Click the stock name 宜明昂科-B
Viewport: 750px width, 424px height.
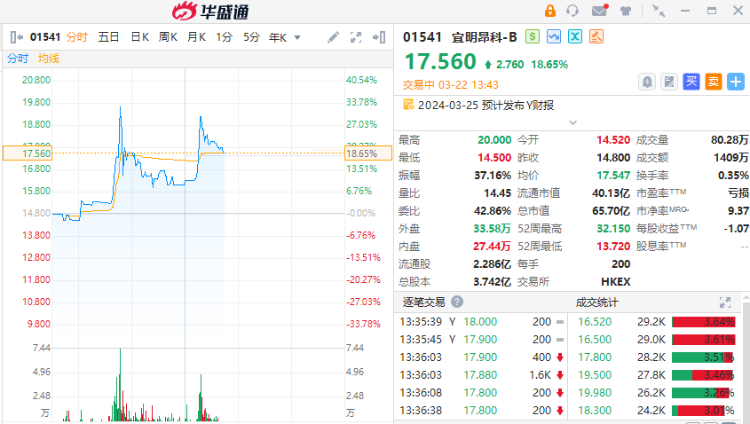click(x=484, y=37)
